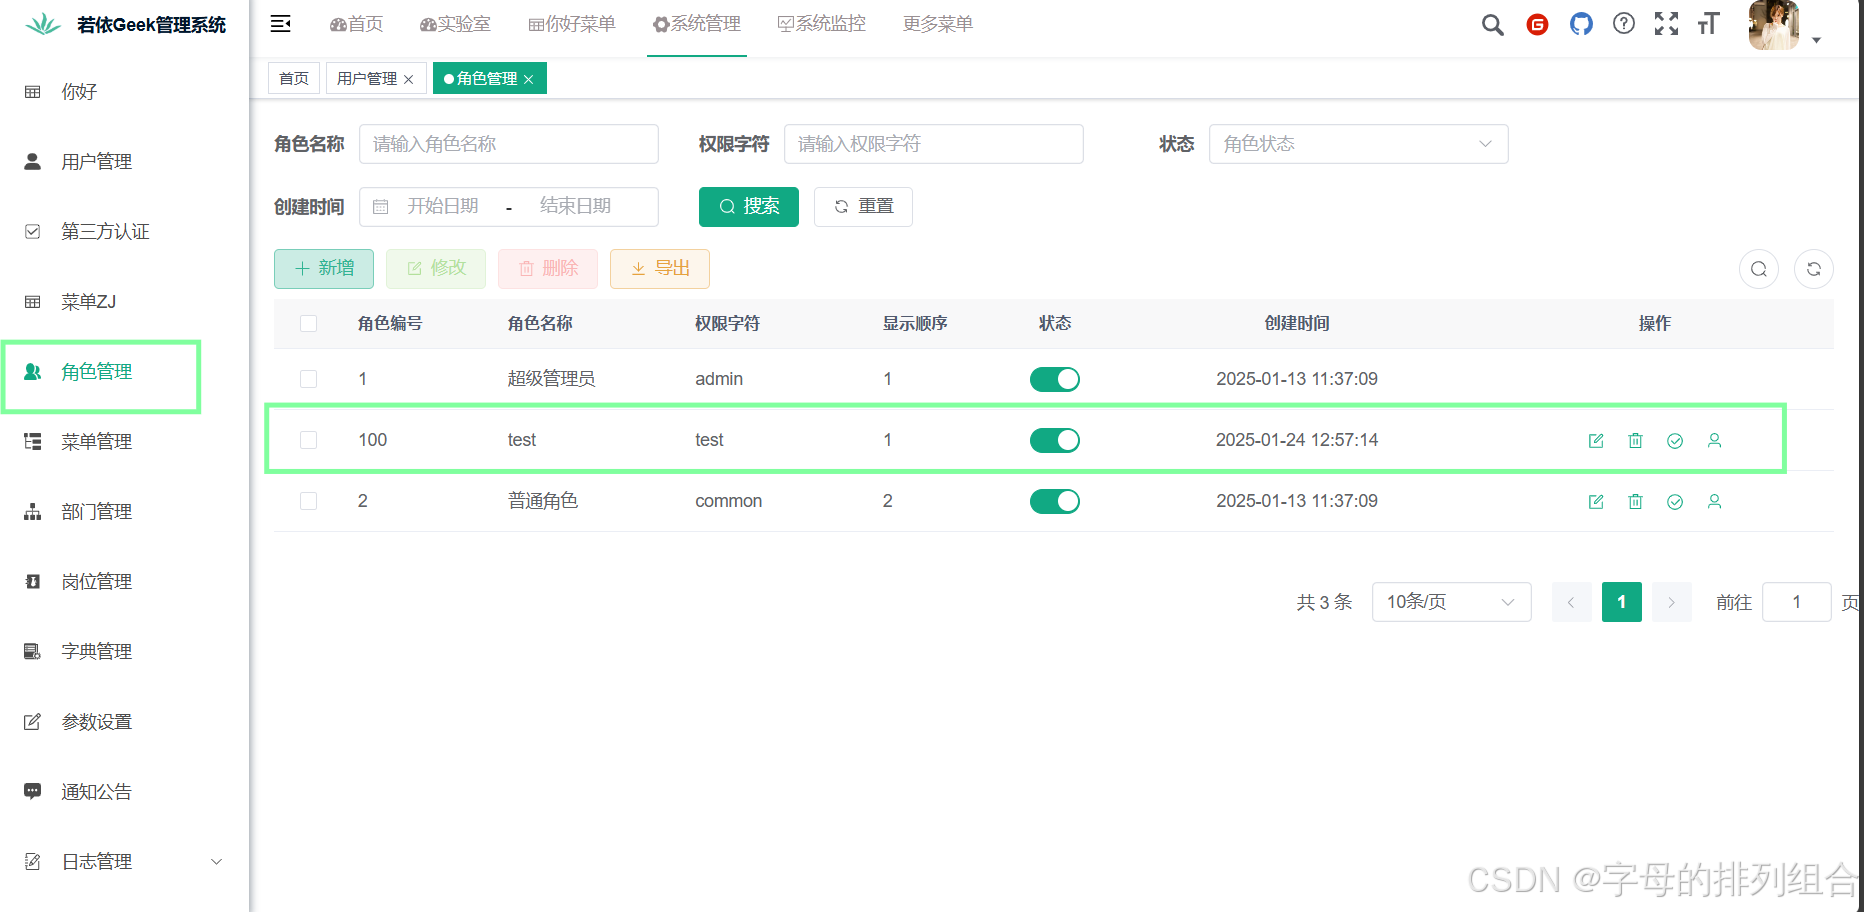
Task: Click the 重置 button
Action: [863, 207]
